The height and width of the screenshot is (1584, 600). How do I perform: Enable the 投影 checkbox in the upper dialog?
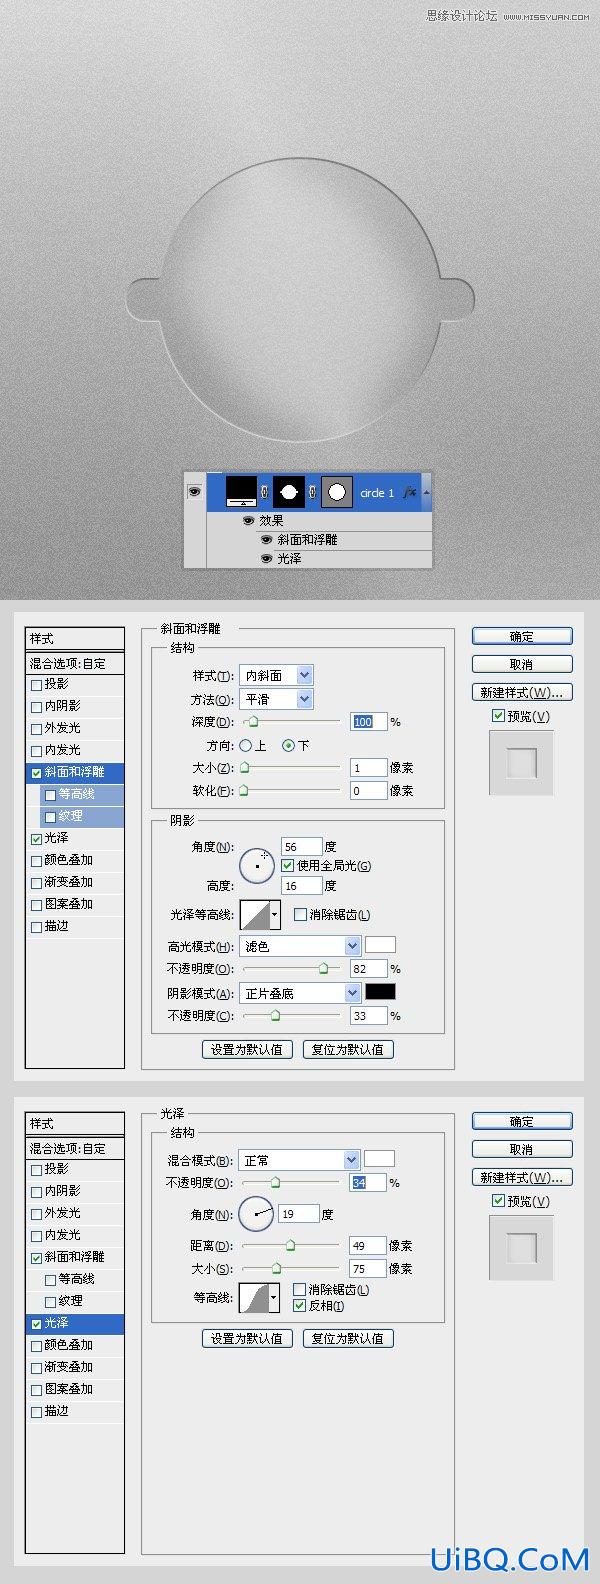[37, 685]
